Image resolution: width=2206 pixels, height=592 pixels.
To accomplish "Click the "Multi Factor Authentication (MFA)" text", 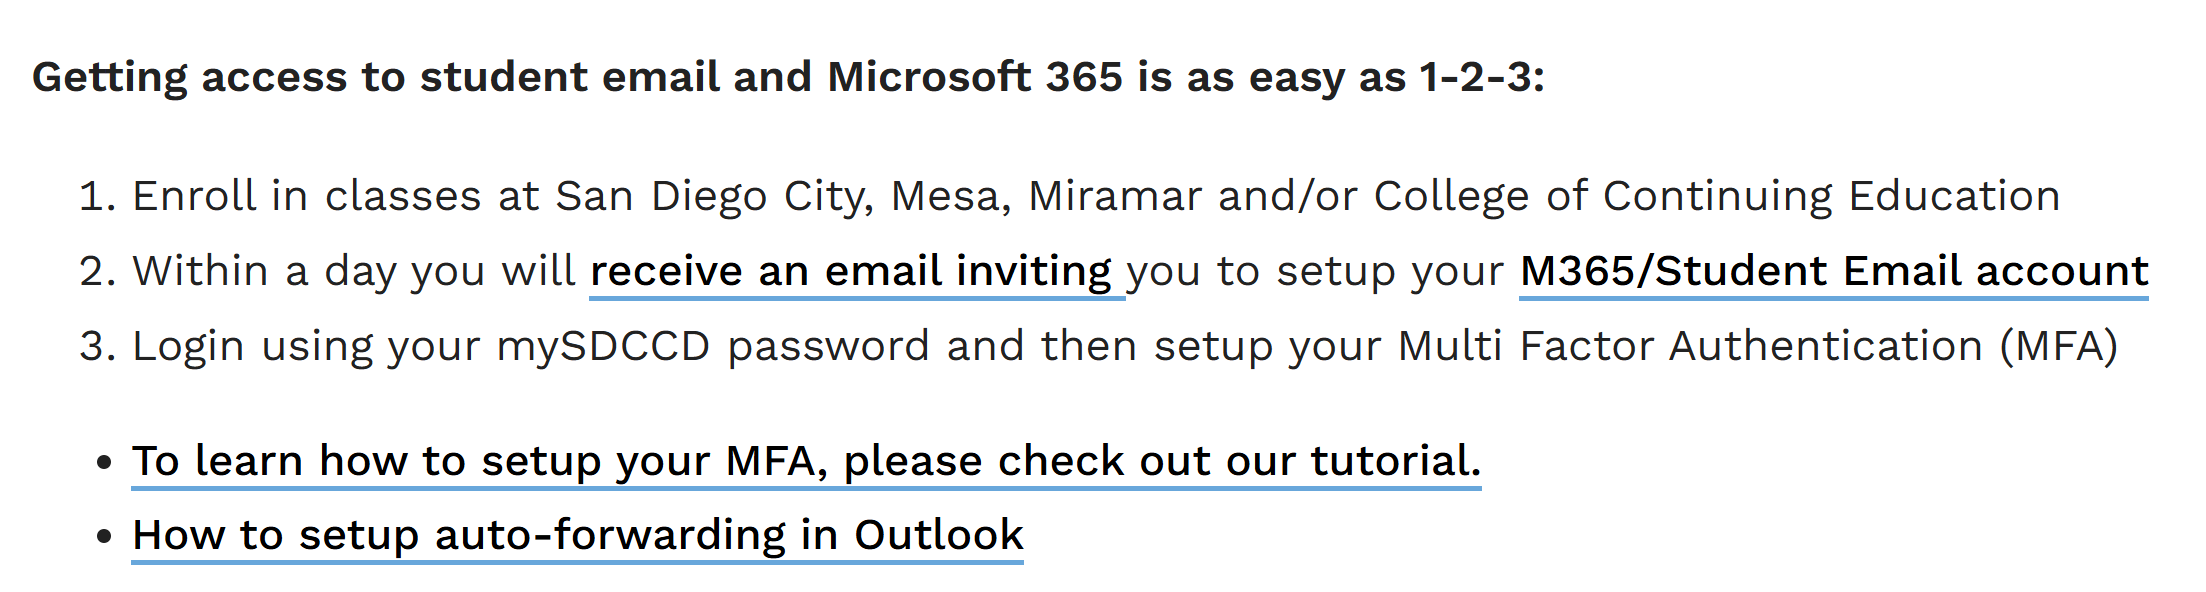I will click(1757, 346).
